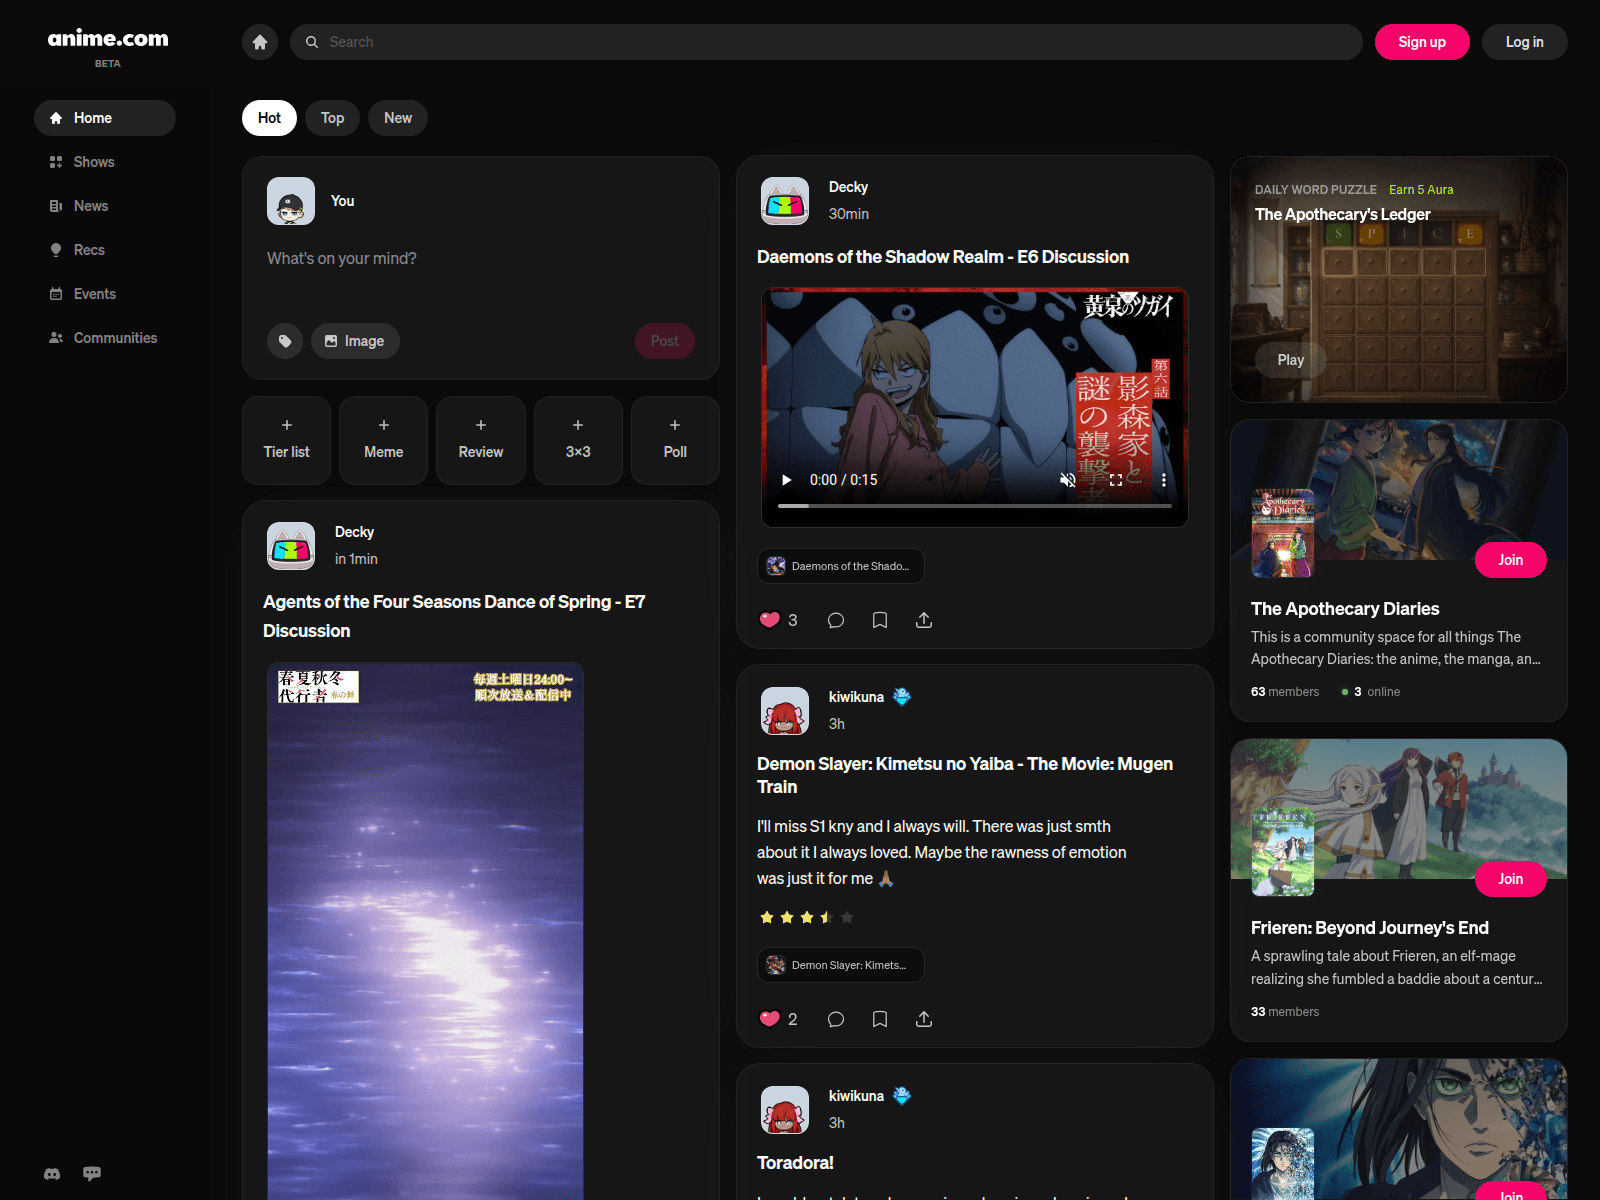Click the Log in button
The width and height of the screenshot is (1600, 1200).
pyautogui.click(x=1524, y=42)
